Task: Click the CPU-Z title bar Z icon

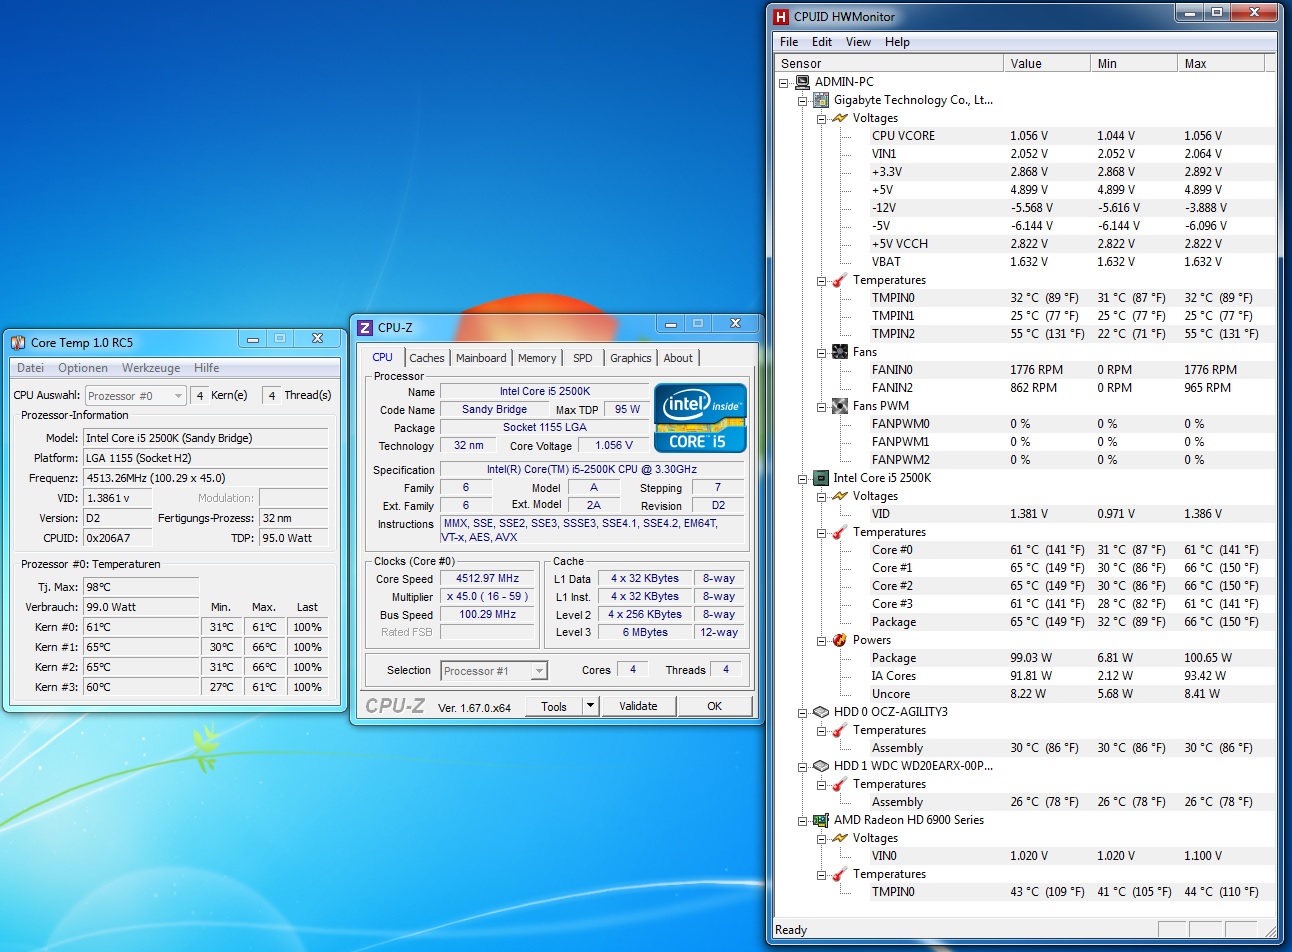Action: click(365, 327)
